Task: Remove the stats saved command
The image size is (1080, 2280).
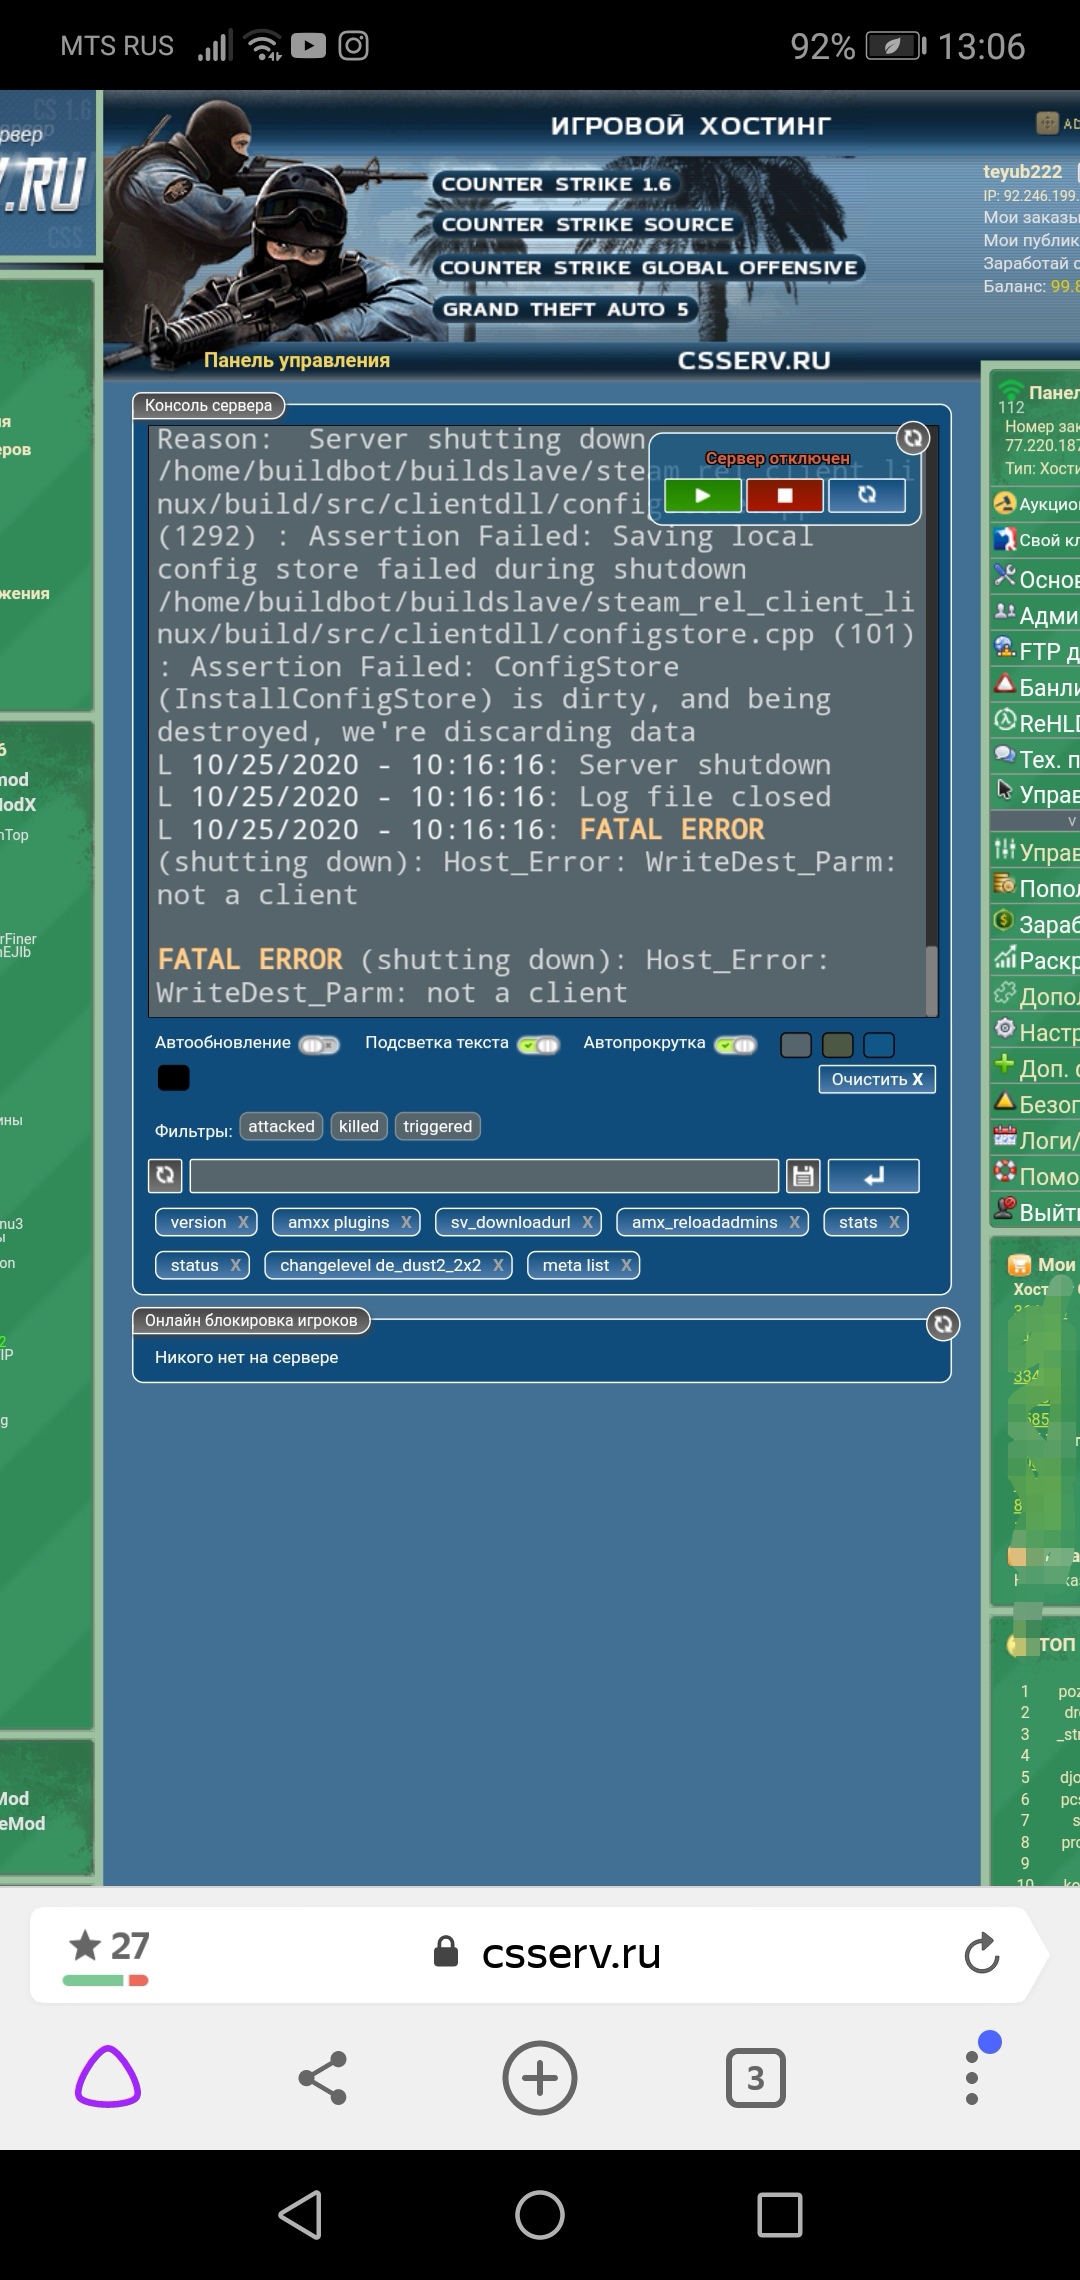Action: [x=894, y=1222]
